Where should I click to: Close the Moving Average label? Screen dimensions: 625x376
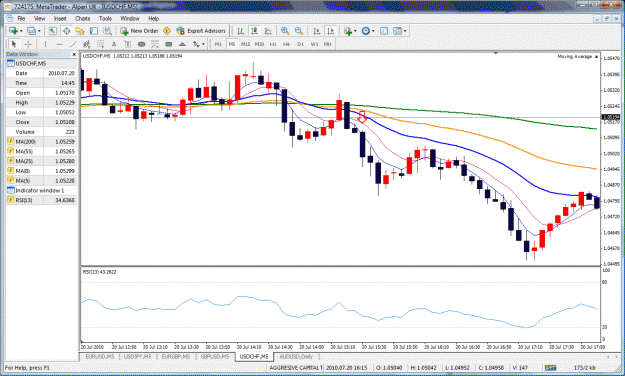(596, 57)
